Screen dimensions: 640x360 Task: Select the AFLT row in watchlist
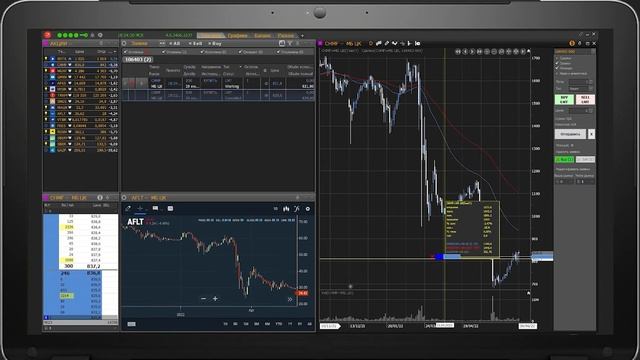tap(81, 113)
